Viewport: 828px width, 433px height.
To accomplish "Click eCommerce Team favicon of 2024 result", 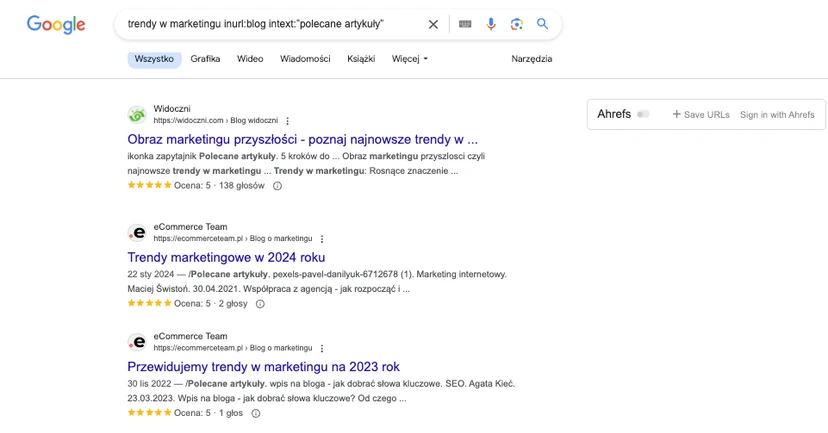I will click(137, 232).
